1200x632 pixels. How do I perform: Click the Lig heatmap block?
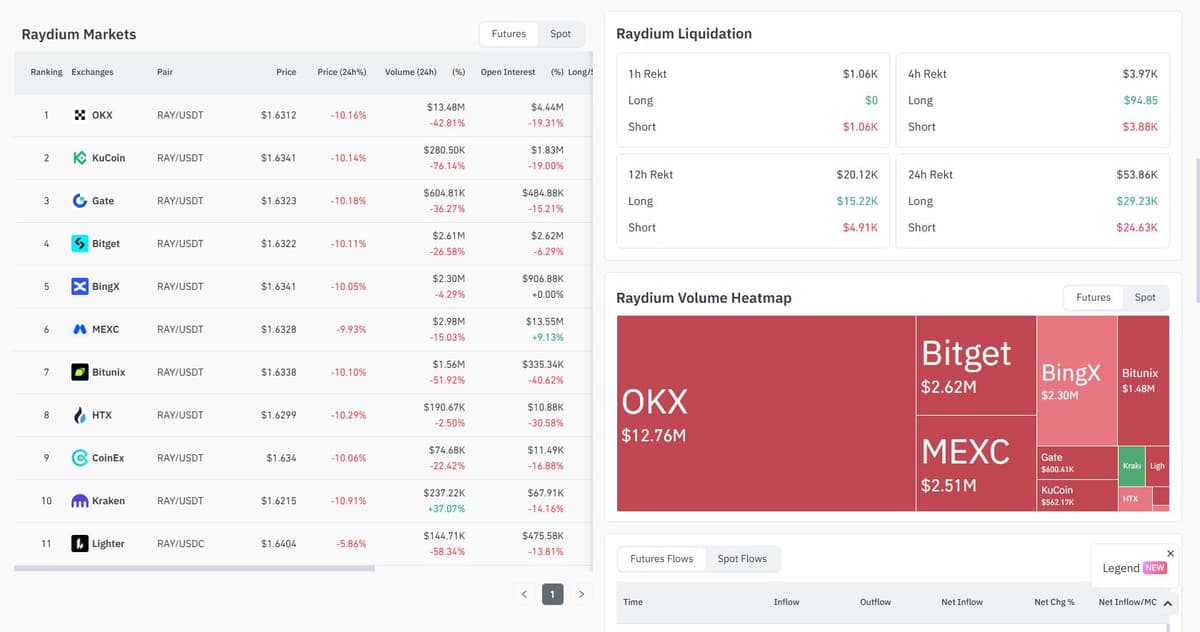pyautogui.click(x=1157, y=466)
